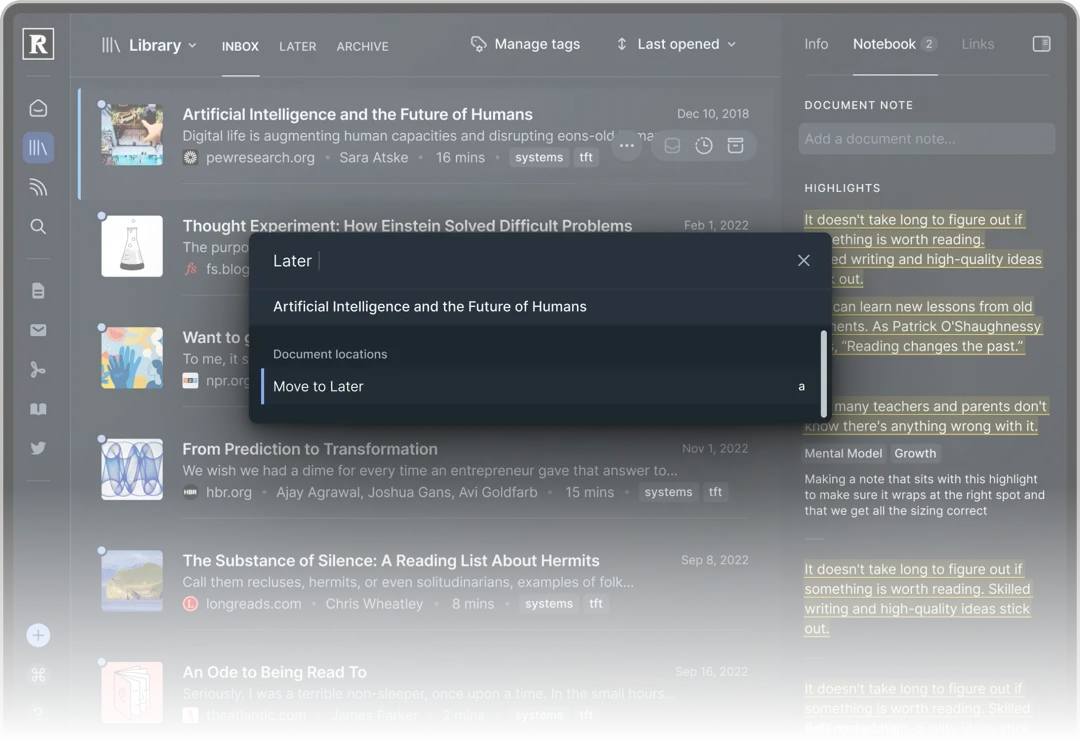Screen dimensions: 1080x752
Task: Open search from the sidebar
Action: [x=37, y=227]
